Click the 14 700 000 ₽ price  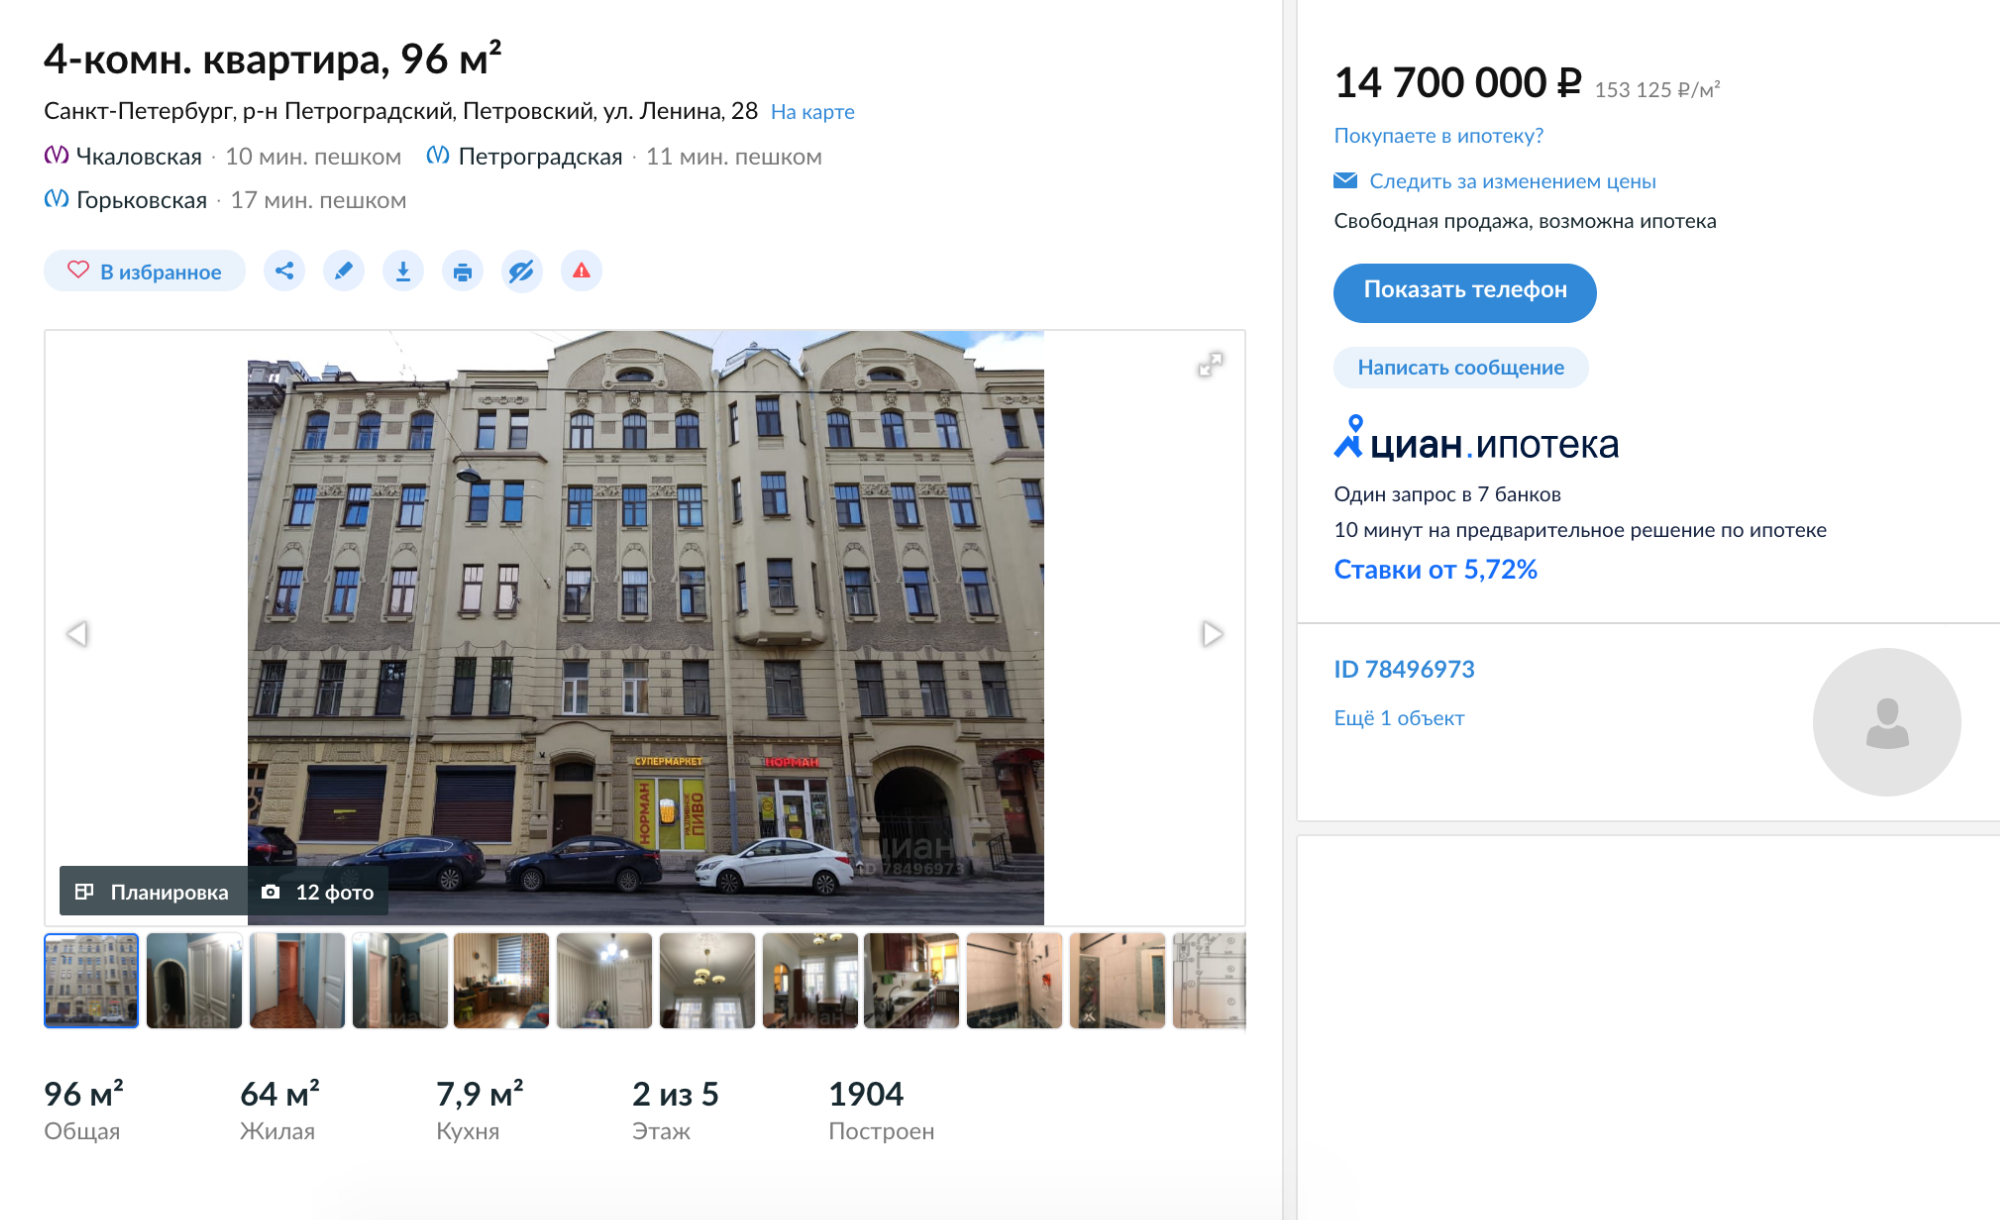coord(1457,83)
